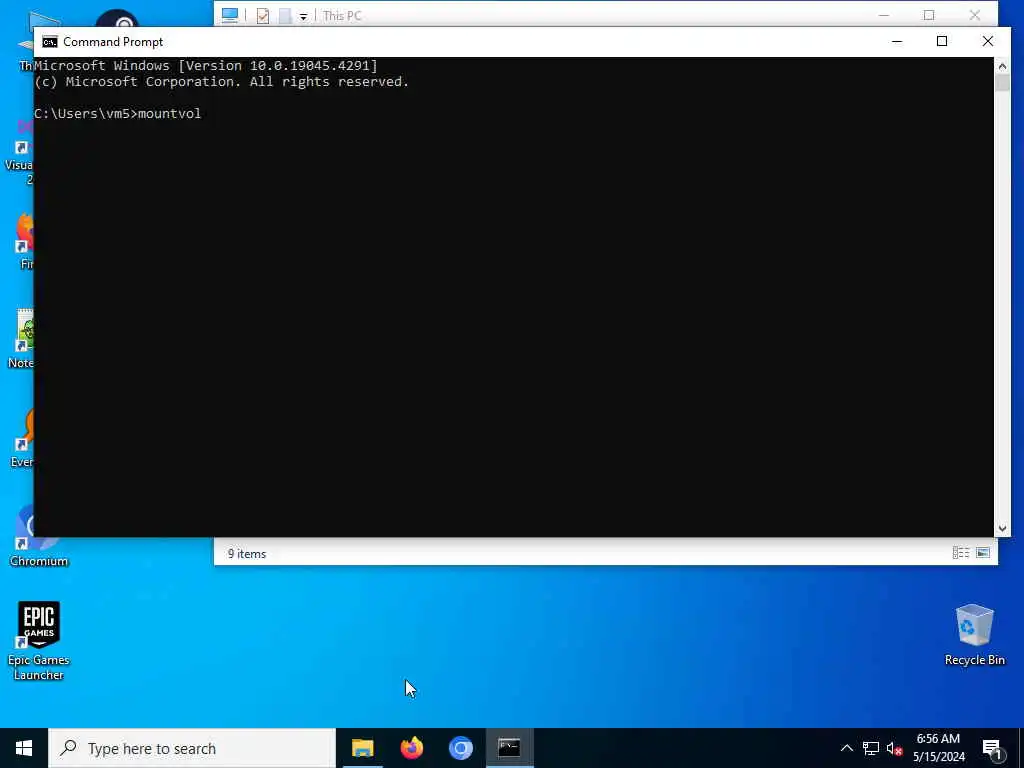The height and width of the screenshot is (768, 1024).
Task: Select the Epic Games Launcher desktop icon
Action: (x=39, y=641)
